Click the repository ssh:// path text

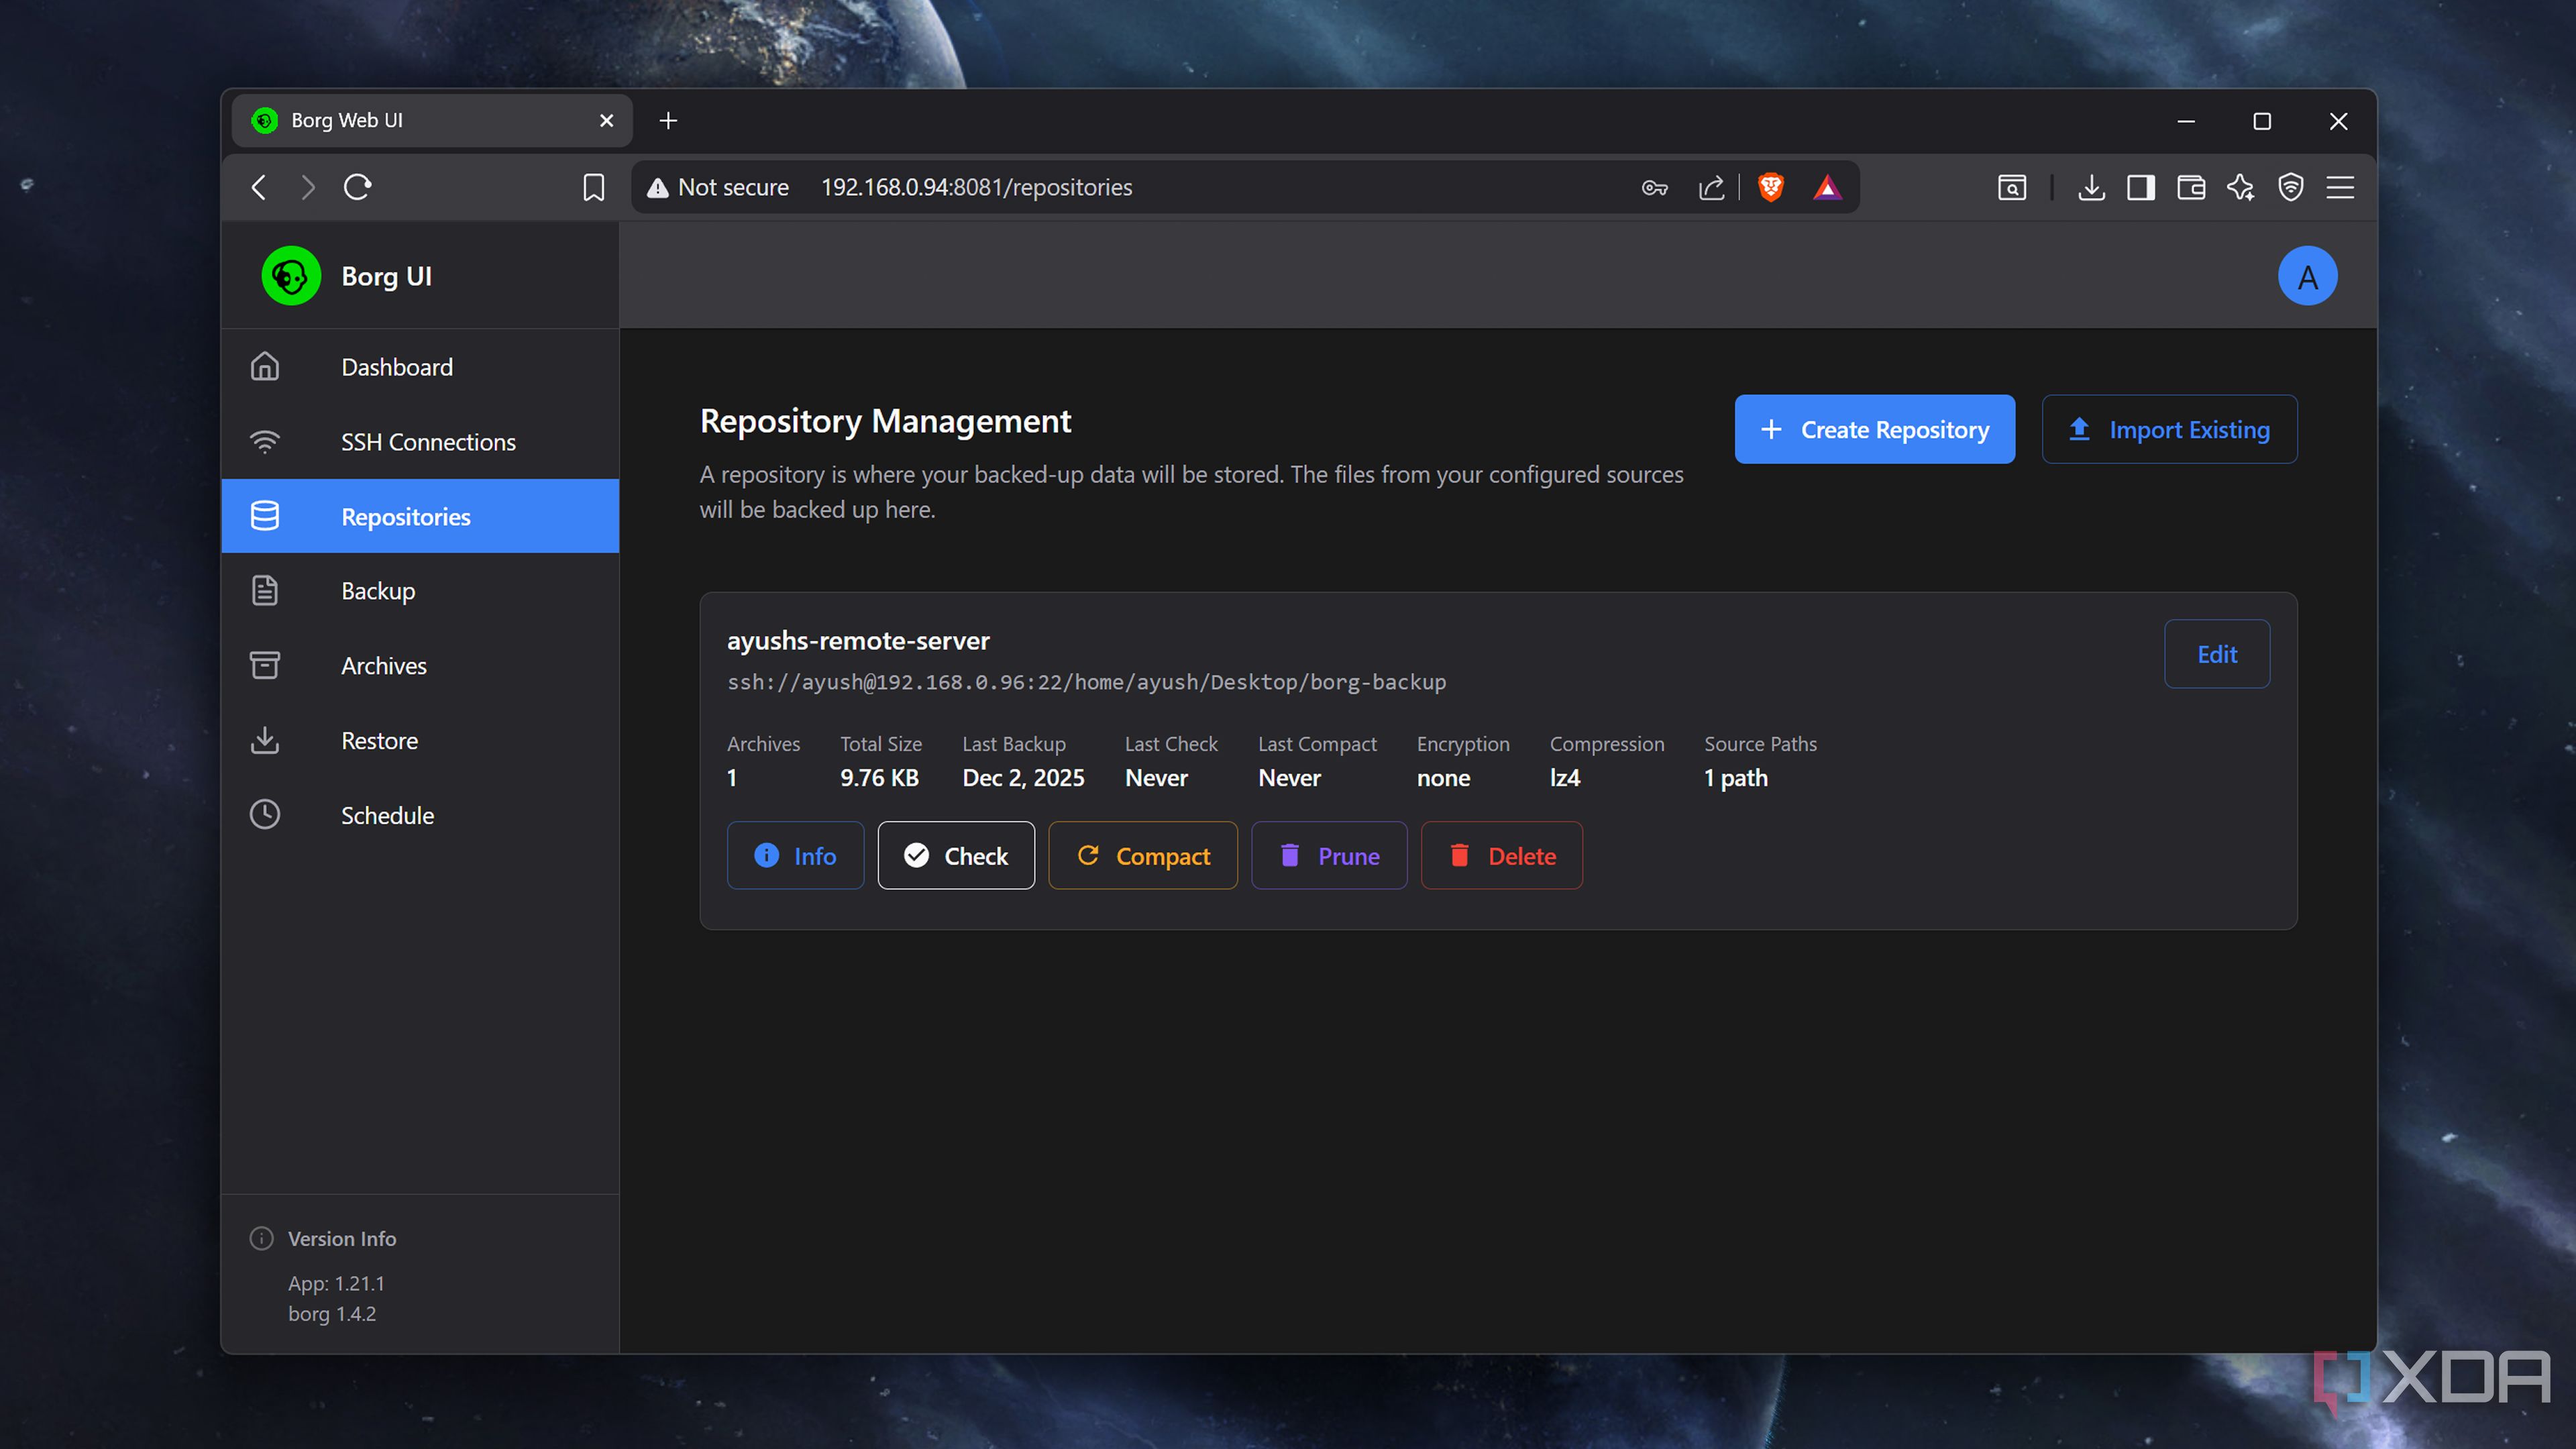(1086, 682)
